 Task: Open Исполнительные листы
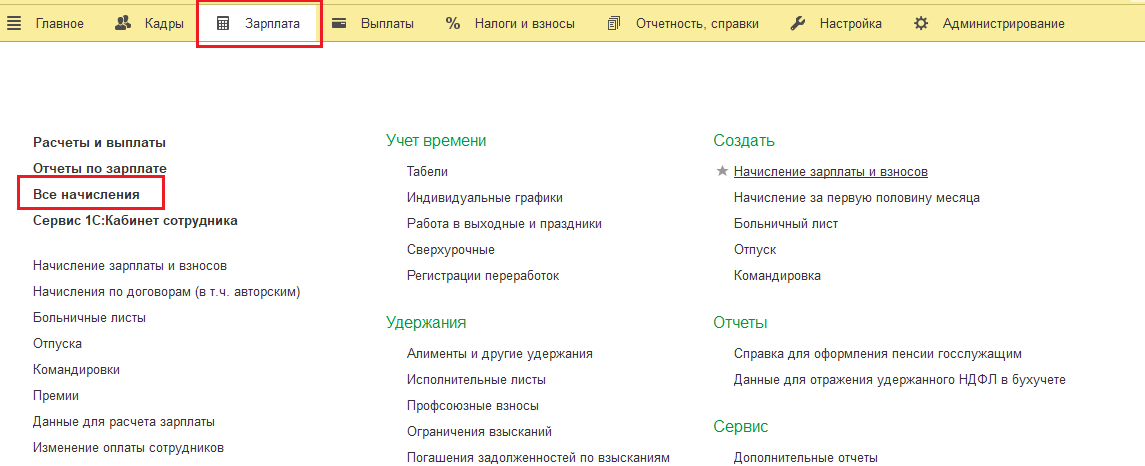(x=476, y=379)
